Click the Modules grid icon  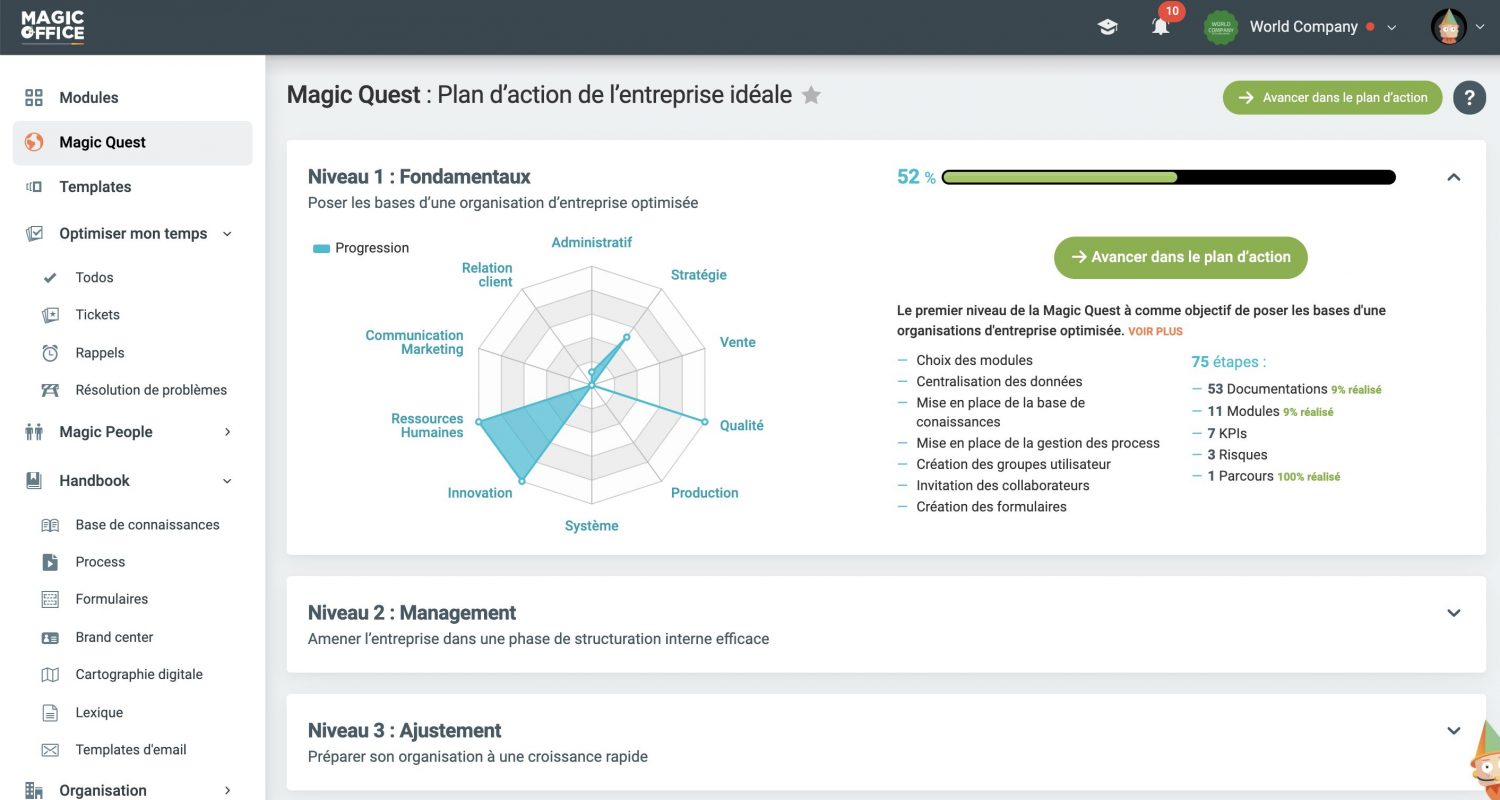tap(34, 97)
